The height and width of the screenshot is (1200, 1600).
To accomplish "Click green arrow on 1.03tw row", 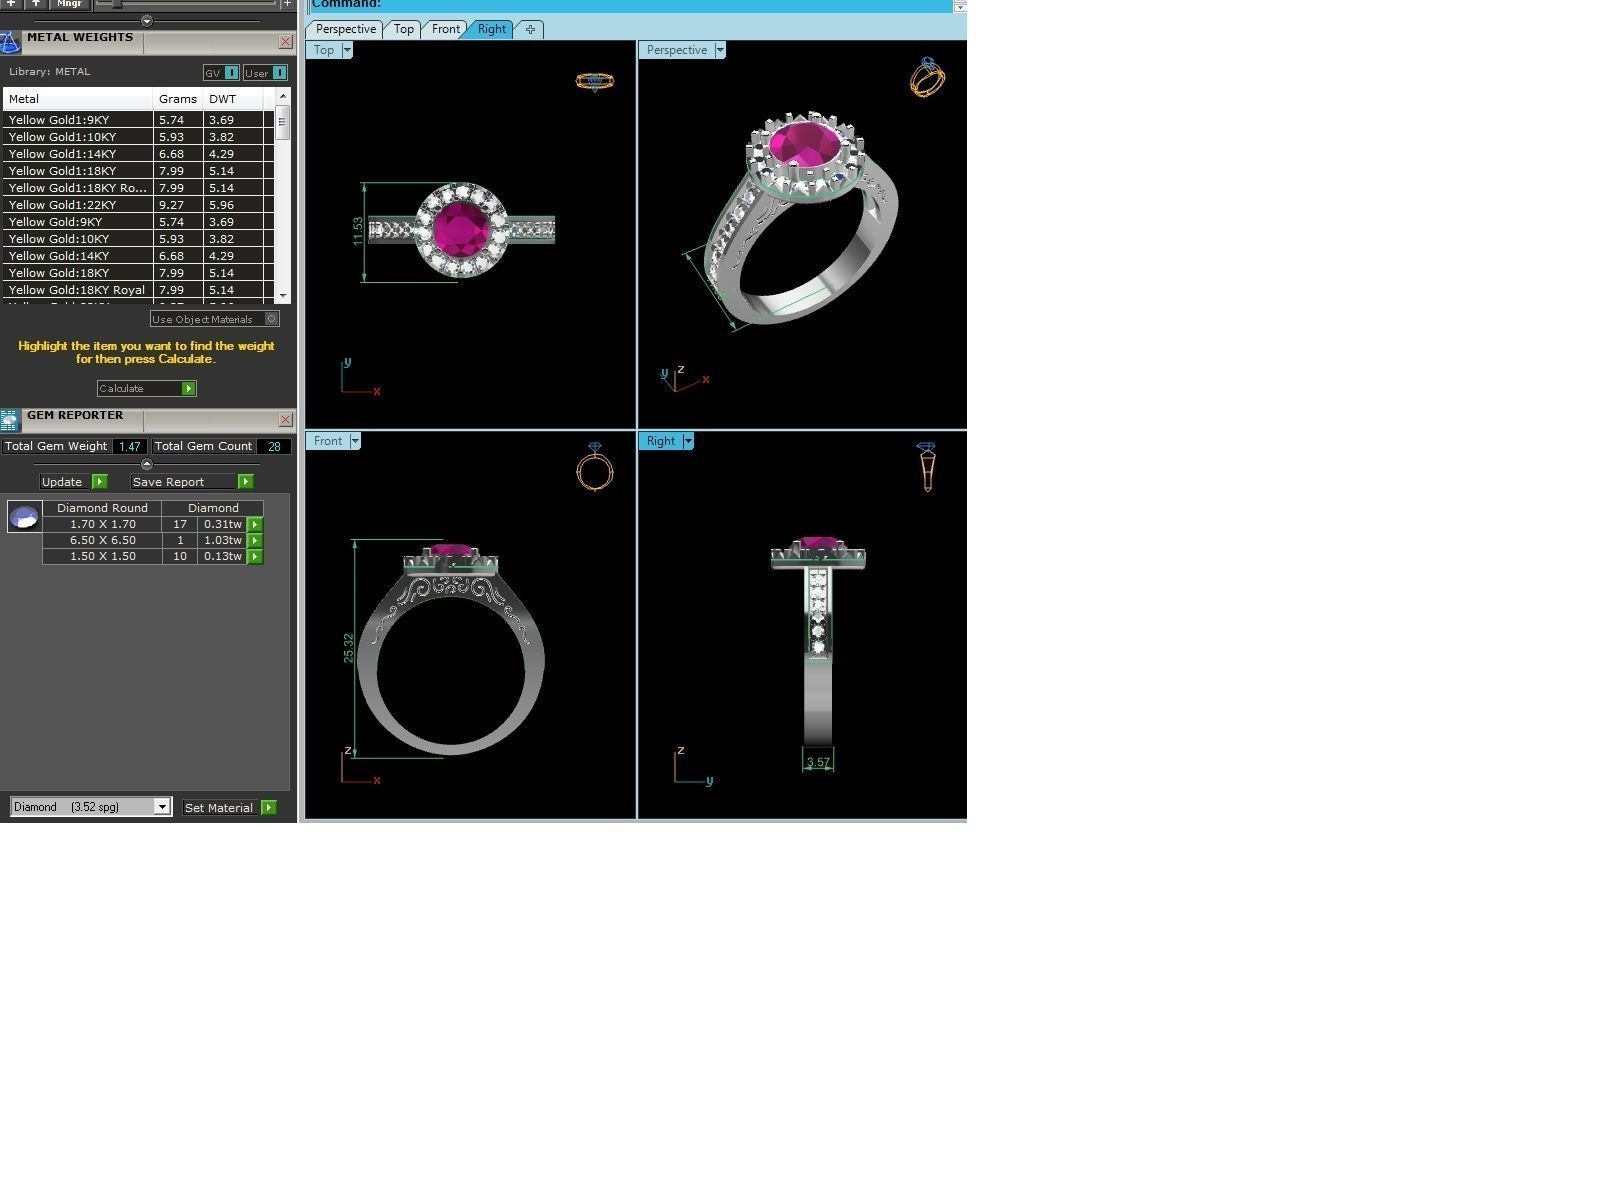I will (x=255, y=540).
